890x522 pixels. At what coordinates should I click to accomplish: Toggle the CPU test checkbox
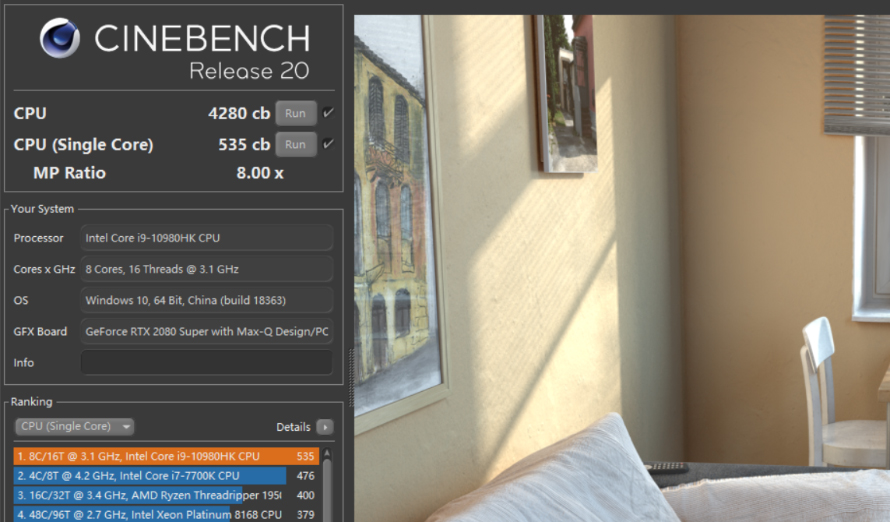point(328,112)
